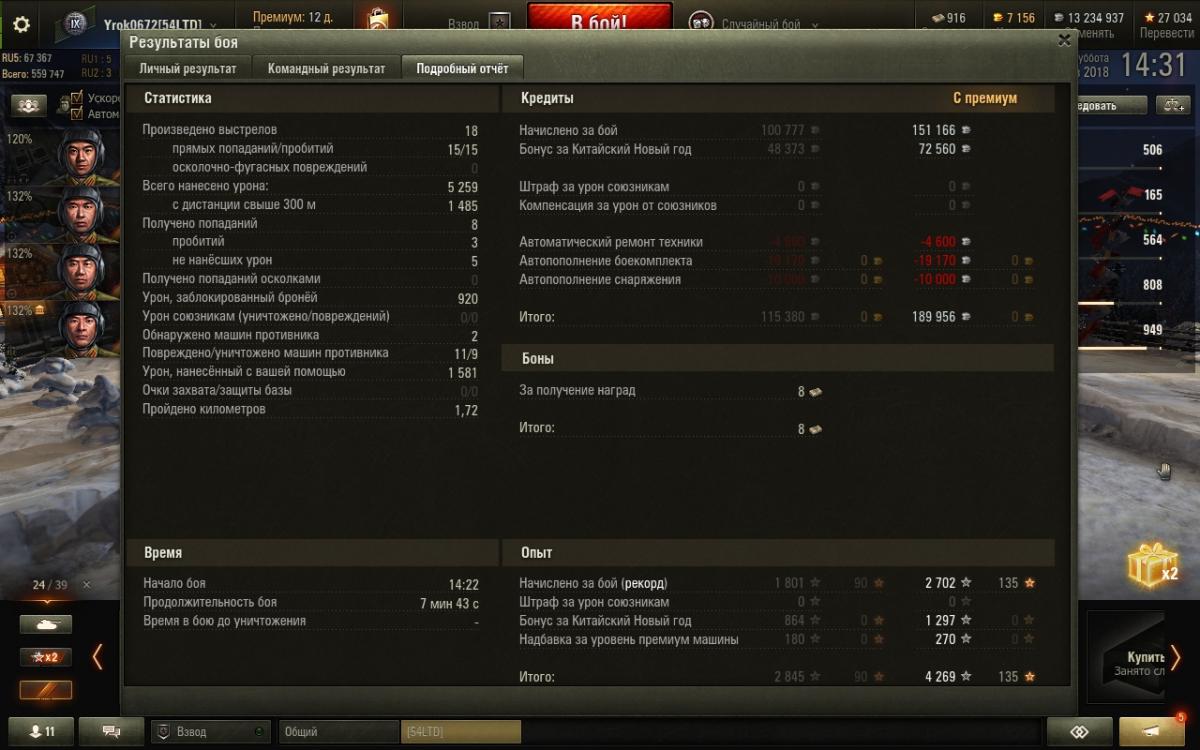Image resolution: width=1200 pixels, height=750 pixels.
Task: Open the bottom-right notification center icon
Action: [x=1152, y=731]
